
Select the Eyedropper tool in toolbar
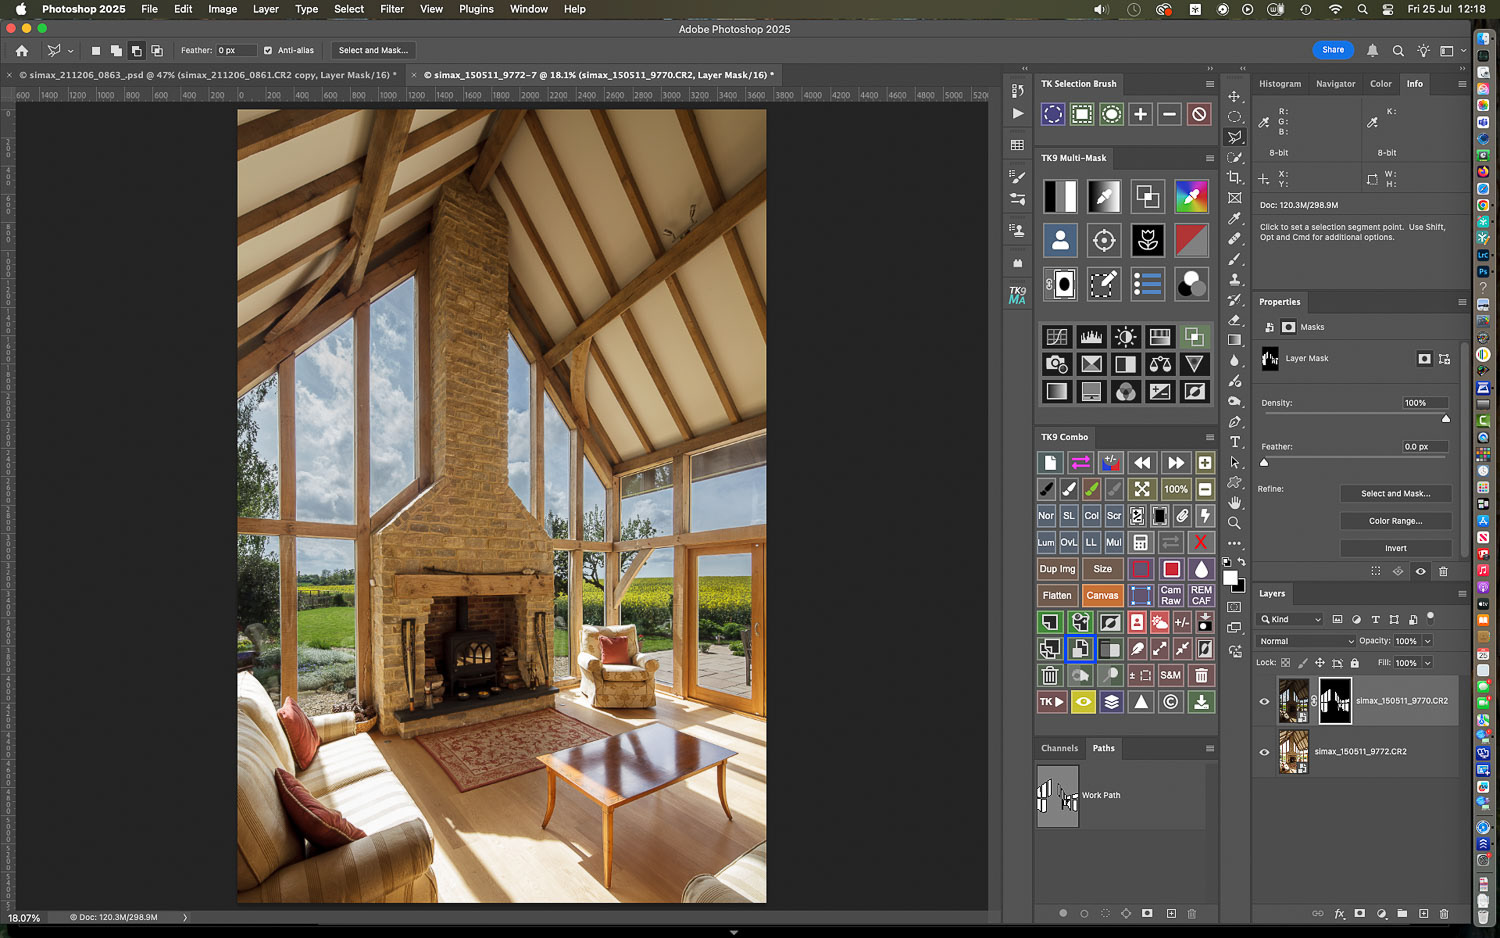1235,218
